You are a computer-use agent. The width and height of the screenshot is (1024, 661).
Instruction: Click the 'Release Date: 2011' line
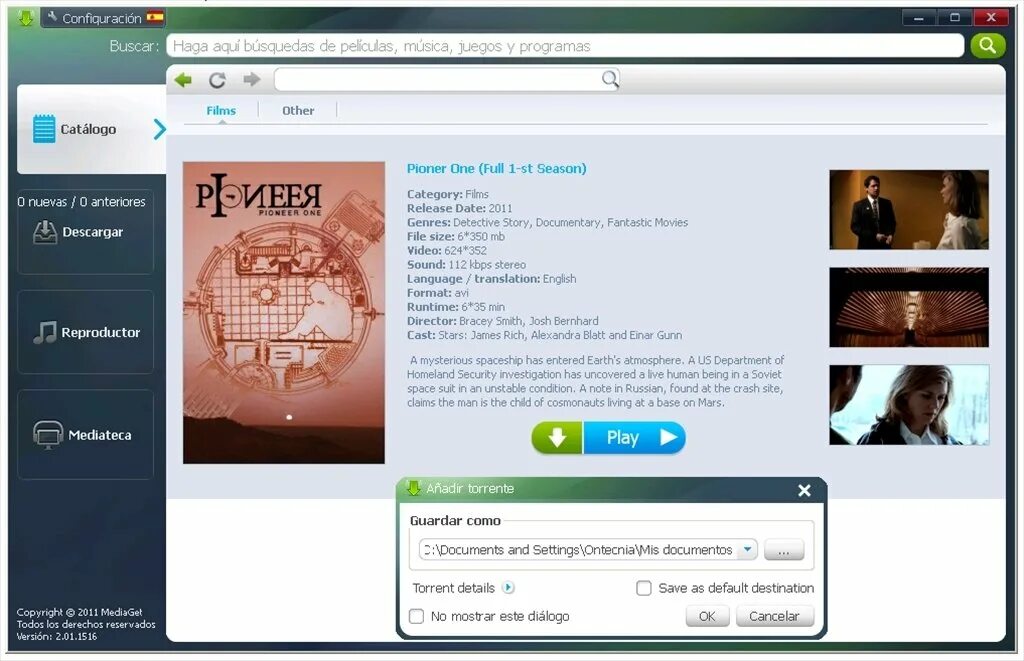tap(460, 208)
